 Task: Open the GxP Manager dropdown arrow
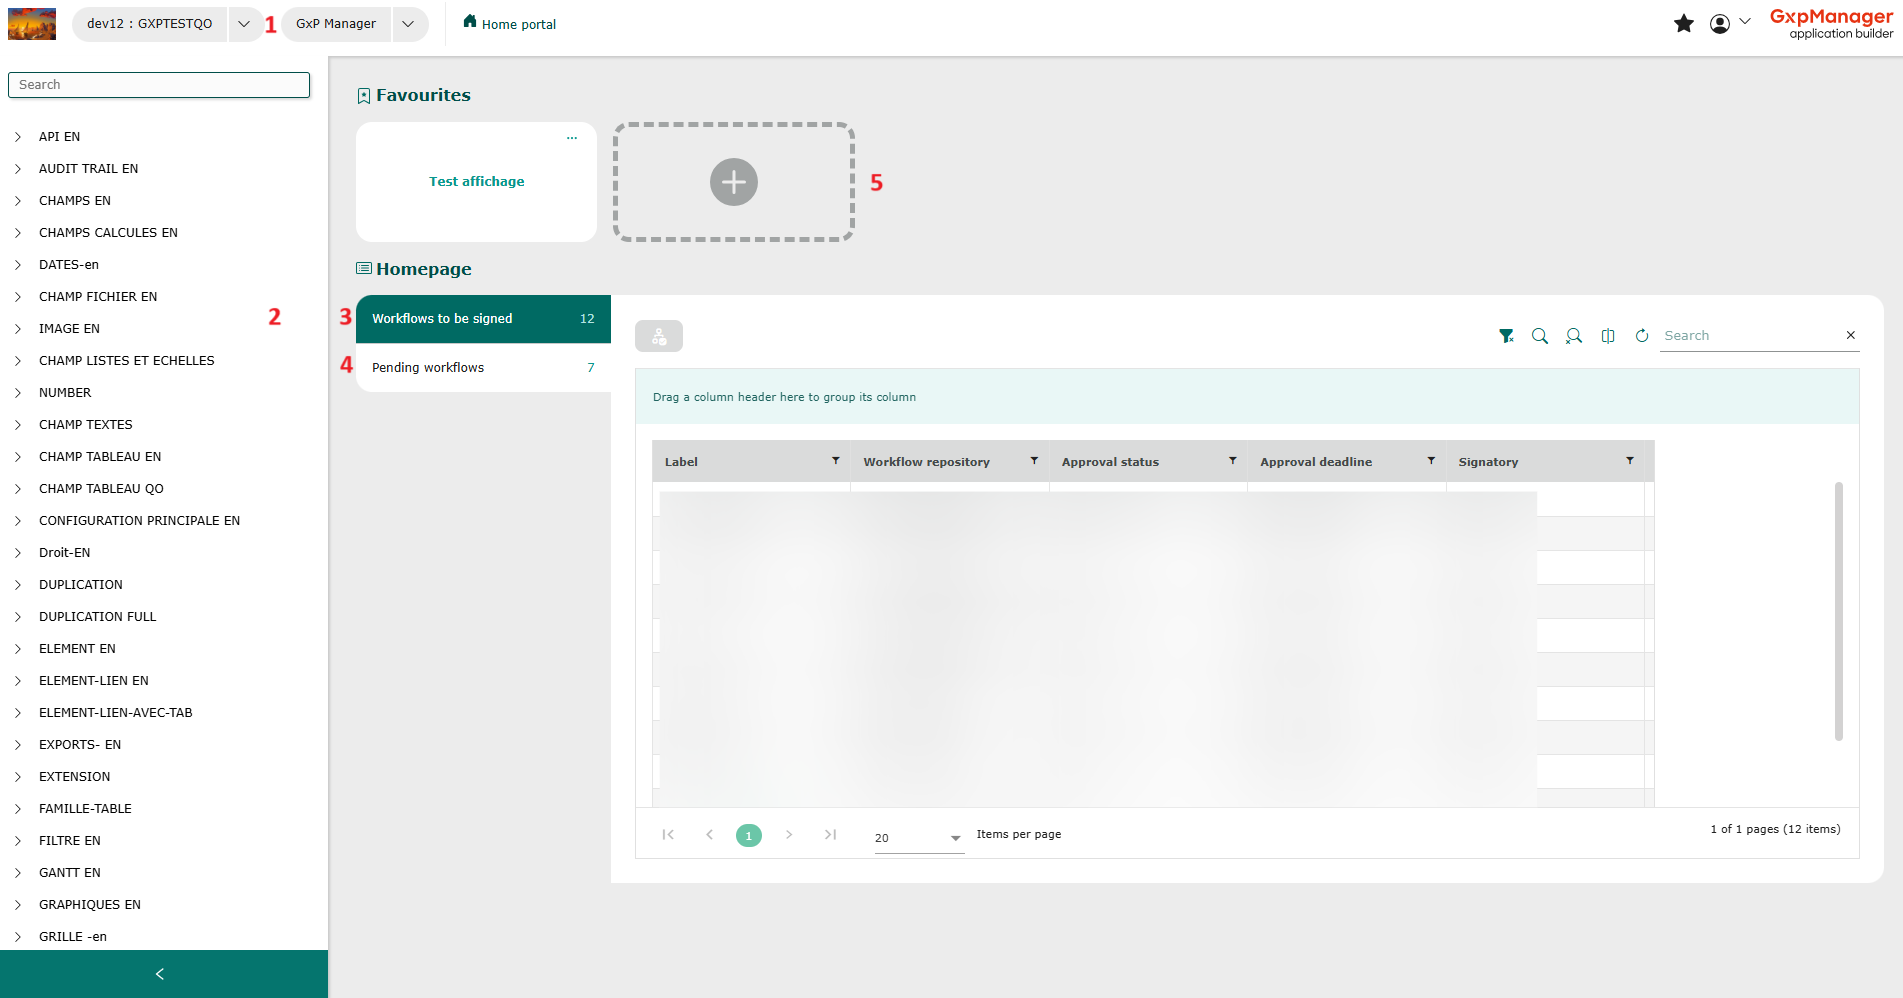click(408, 24)
